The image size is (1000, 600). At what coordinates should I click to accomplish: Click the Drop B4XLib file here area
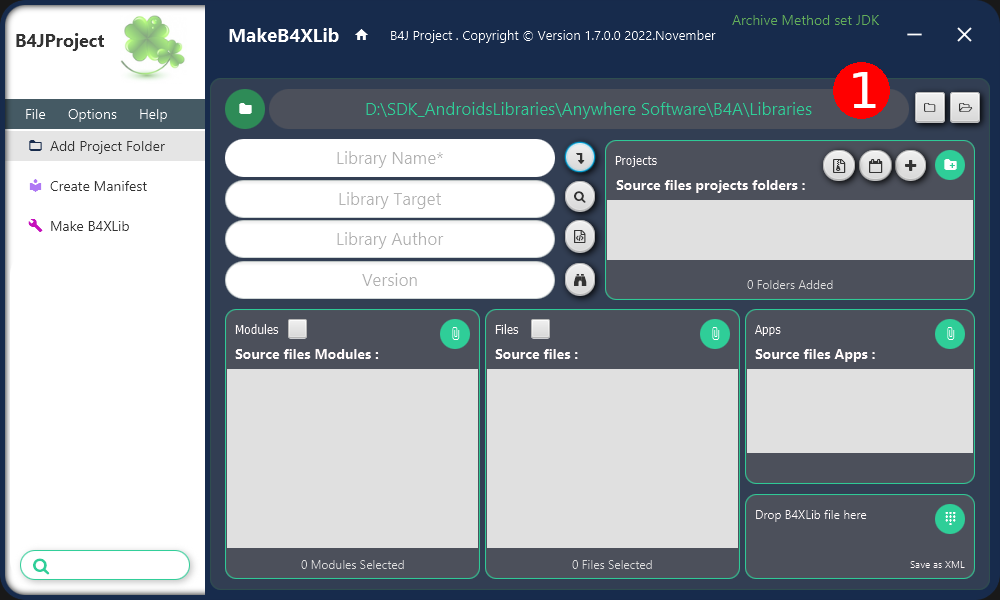coord(860,536)
